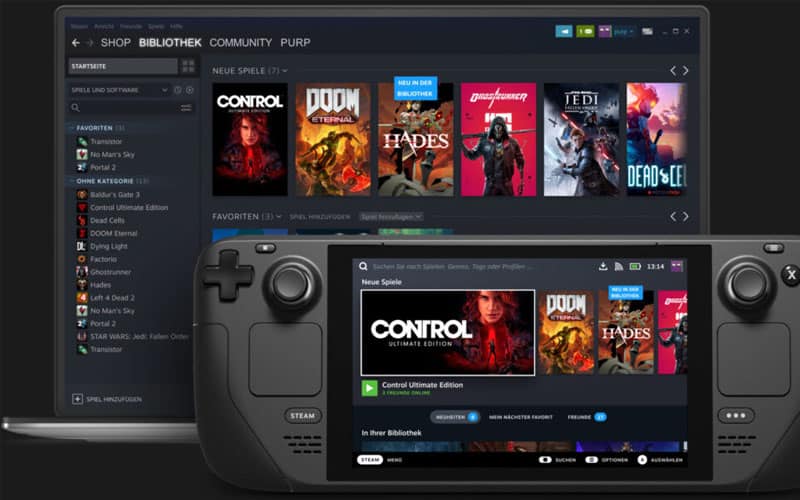800x500 pixels.
Task: Open the advanced filter sliders icon
Action: 186,108
